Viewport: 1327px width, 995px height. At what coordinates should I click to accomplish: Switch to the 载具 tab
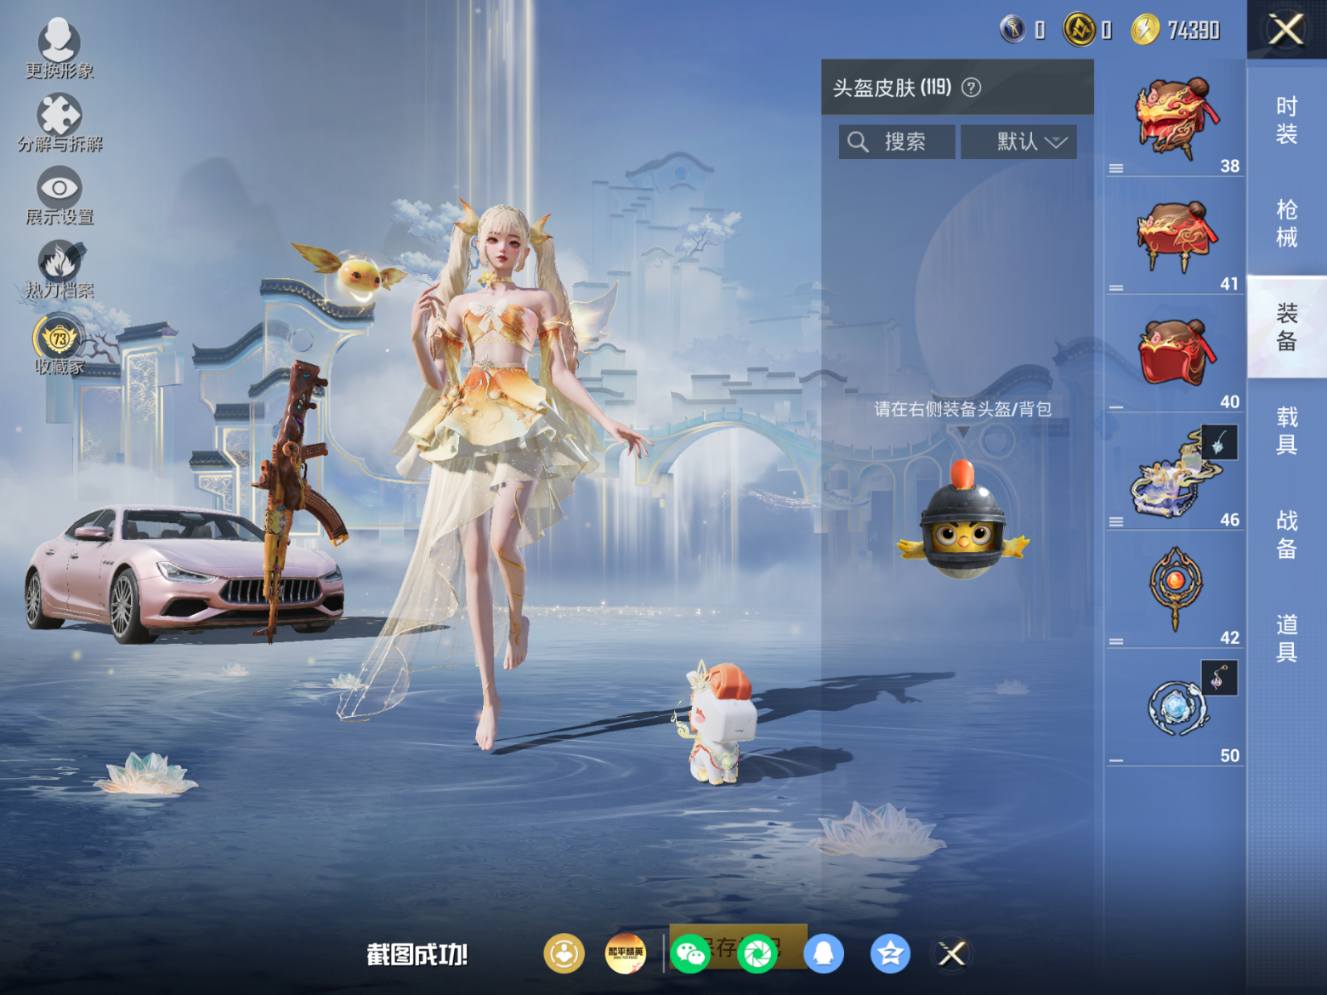(1286, 431)
